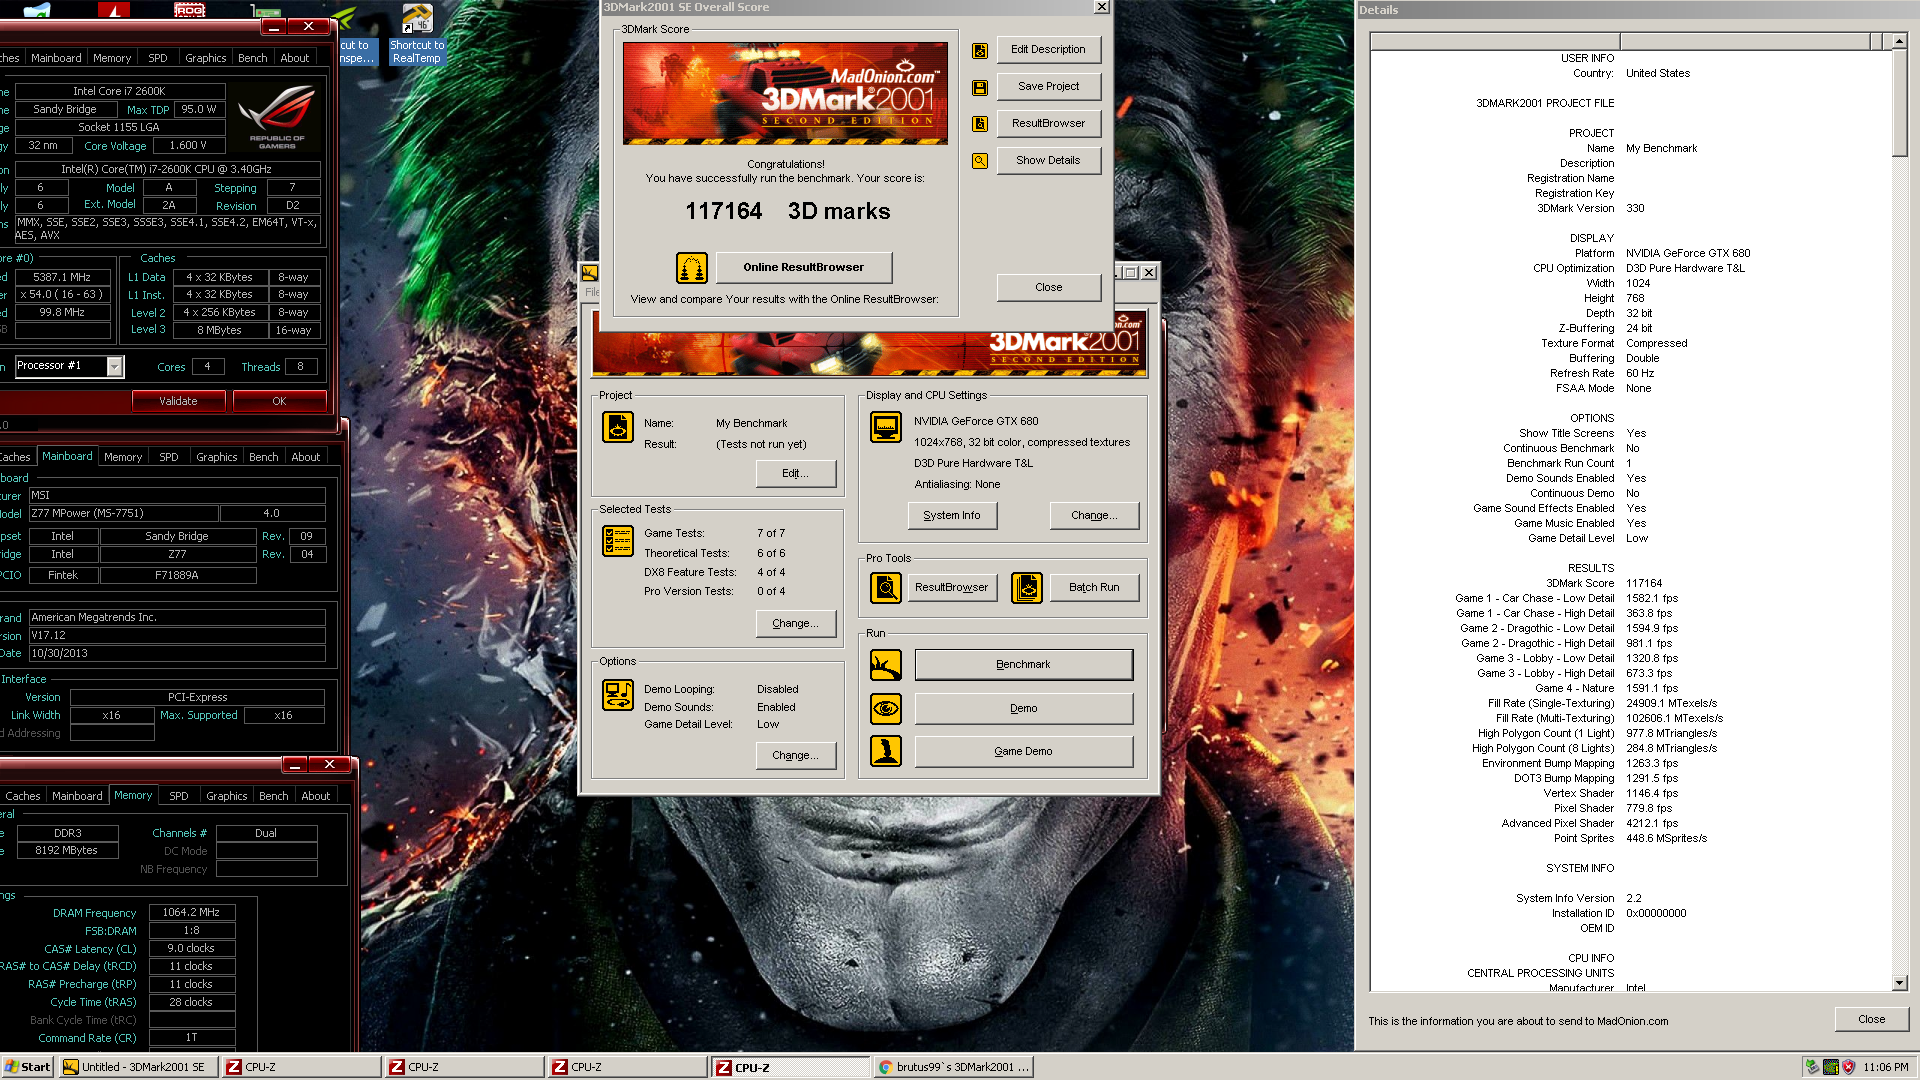This screenshot has height=1080, width=1920.
Task: Click the Details panel scrollbar thumb
Action: point(1900,103)
